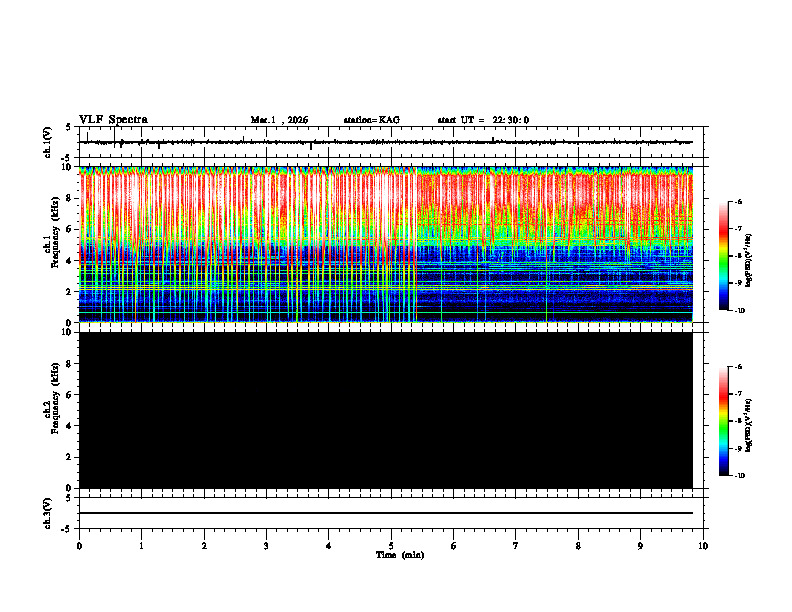The image size is (792, 612).
Task: Click the flat ch.3 voltage trace line
Action: coord(386,513)
